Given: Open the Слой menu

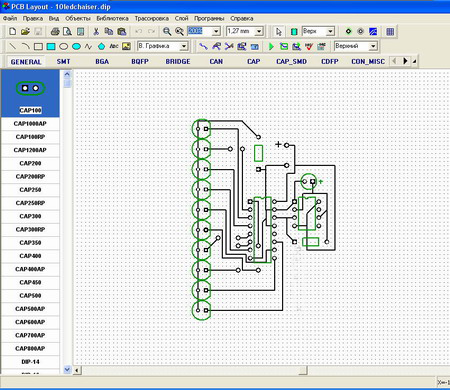Looking at the screenshot, I should tap(181, 18).
